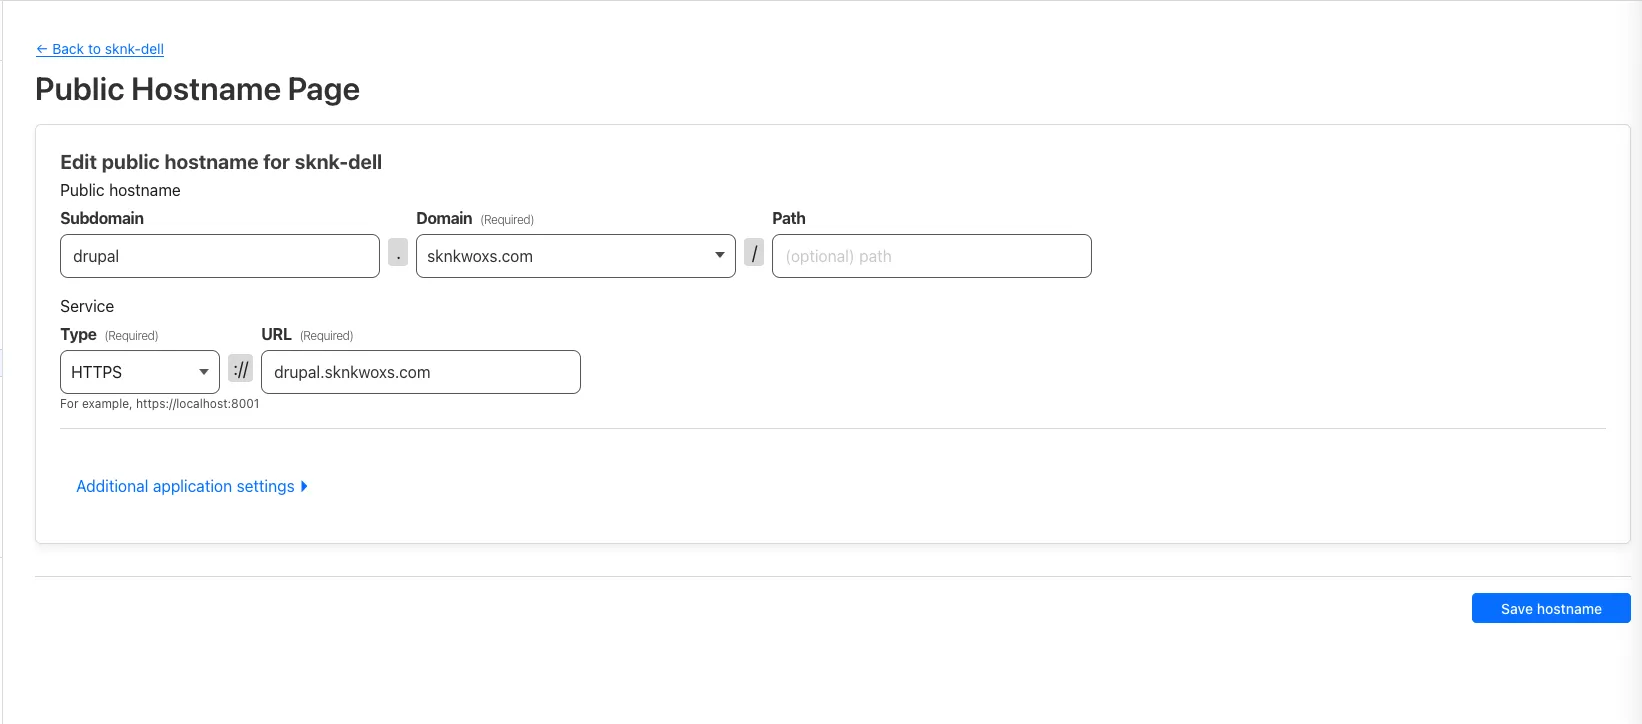
Task: Click the Path field label
Action: point(788,218)
